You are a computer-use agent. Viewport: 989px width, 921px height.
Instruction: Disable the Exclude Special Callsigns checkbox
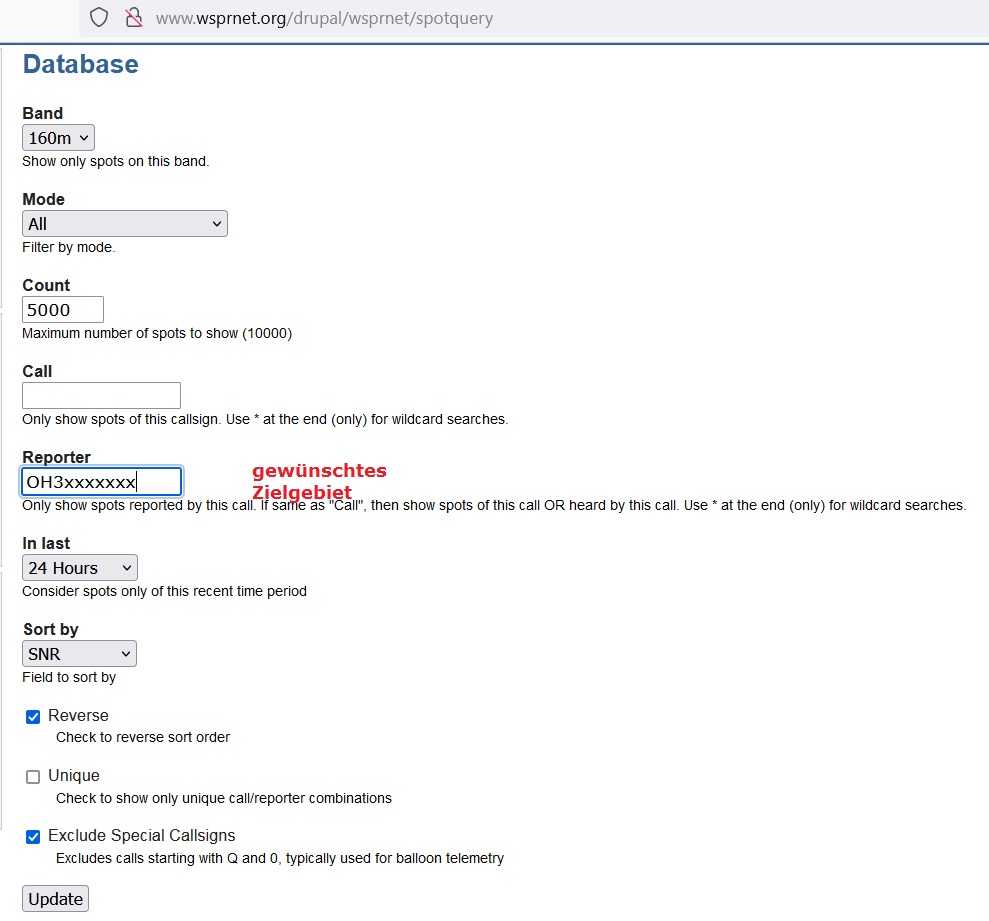pos(33,837)
